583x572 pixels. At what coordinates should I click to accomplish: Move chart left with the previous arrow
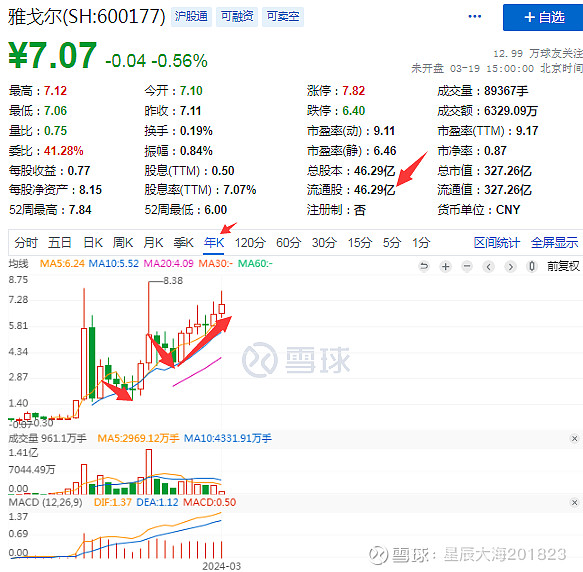[489, 266]
